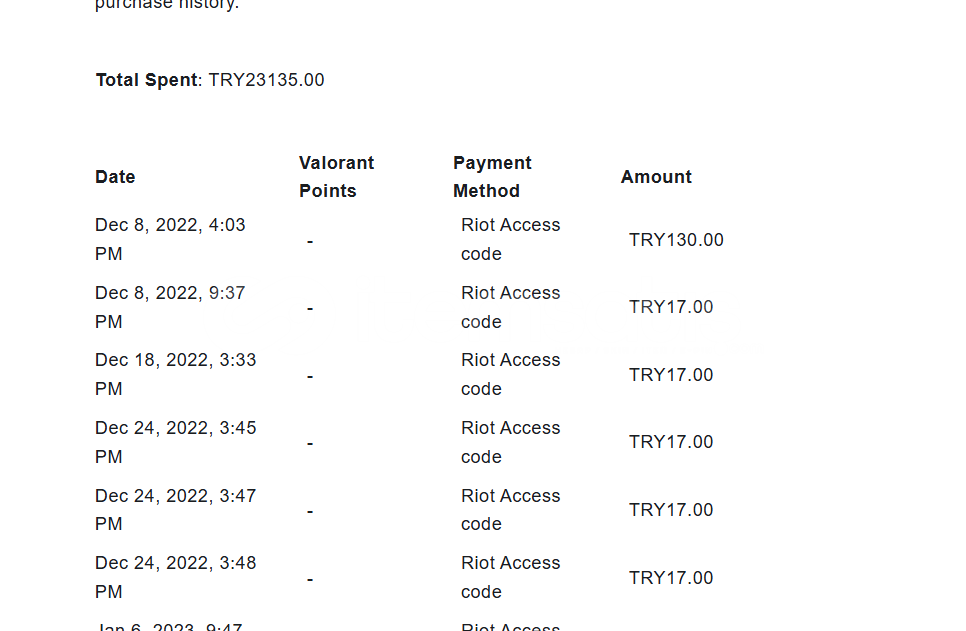The image size is (966, 631).
Task: Select the amount for Dec 18, 3:33 PM purchase
Action: [671, 375]
